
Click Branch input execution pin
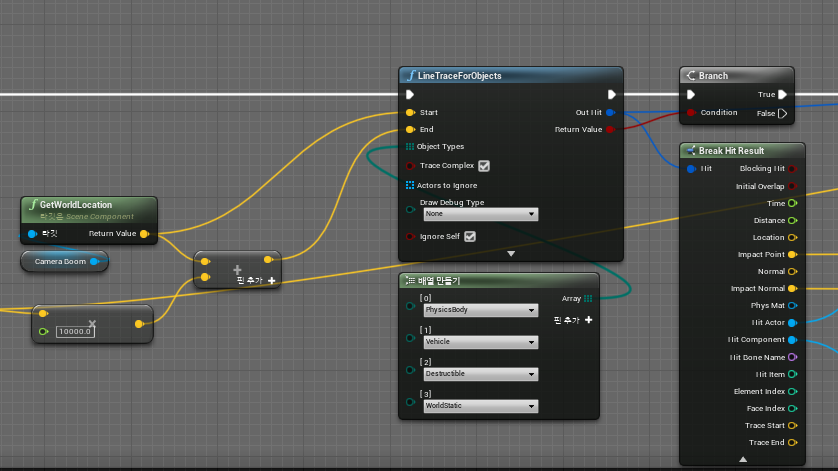[691, 95]
